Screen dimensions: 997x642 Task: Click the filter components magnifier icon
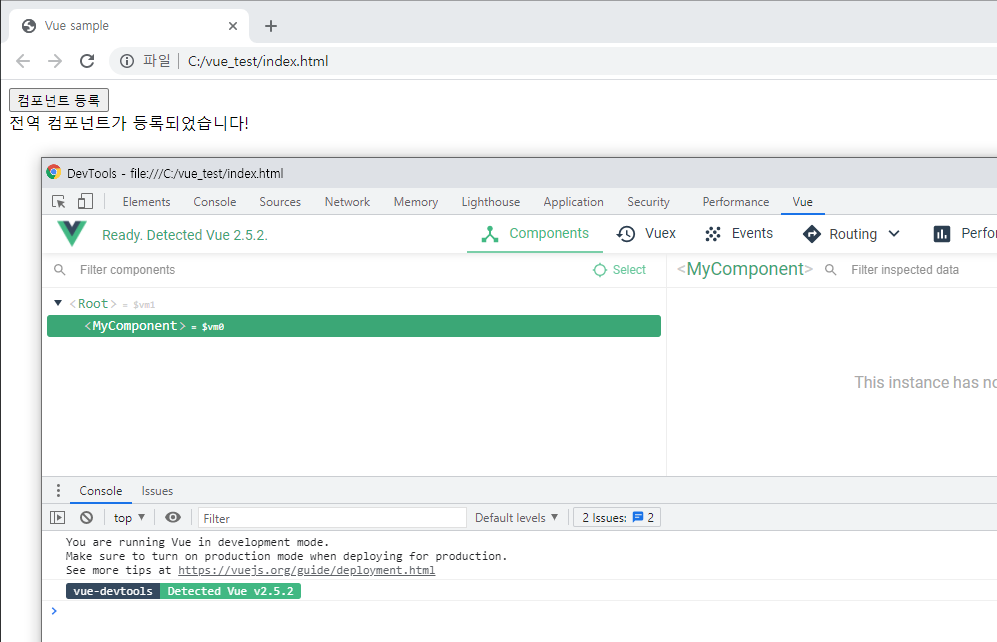click(60, 270)
